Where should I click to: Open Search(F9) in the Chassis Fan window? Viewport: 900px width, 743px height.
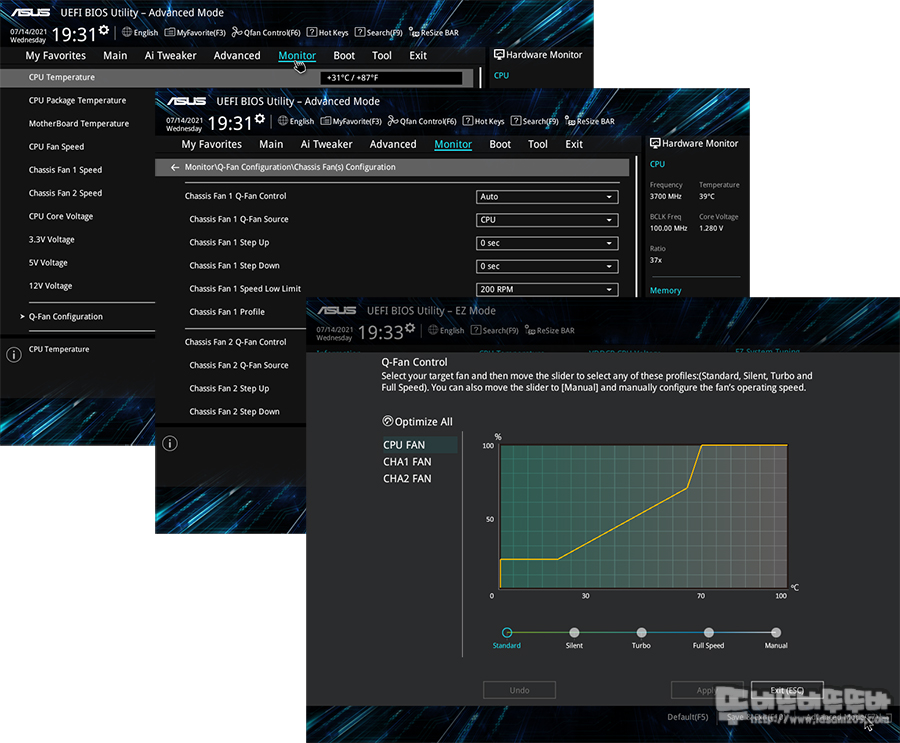tap(535, 121)
